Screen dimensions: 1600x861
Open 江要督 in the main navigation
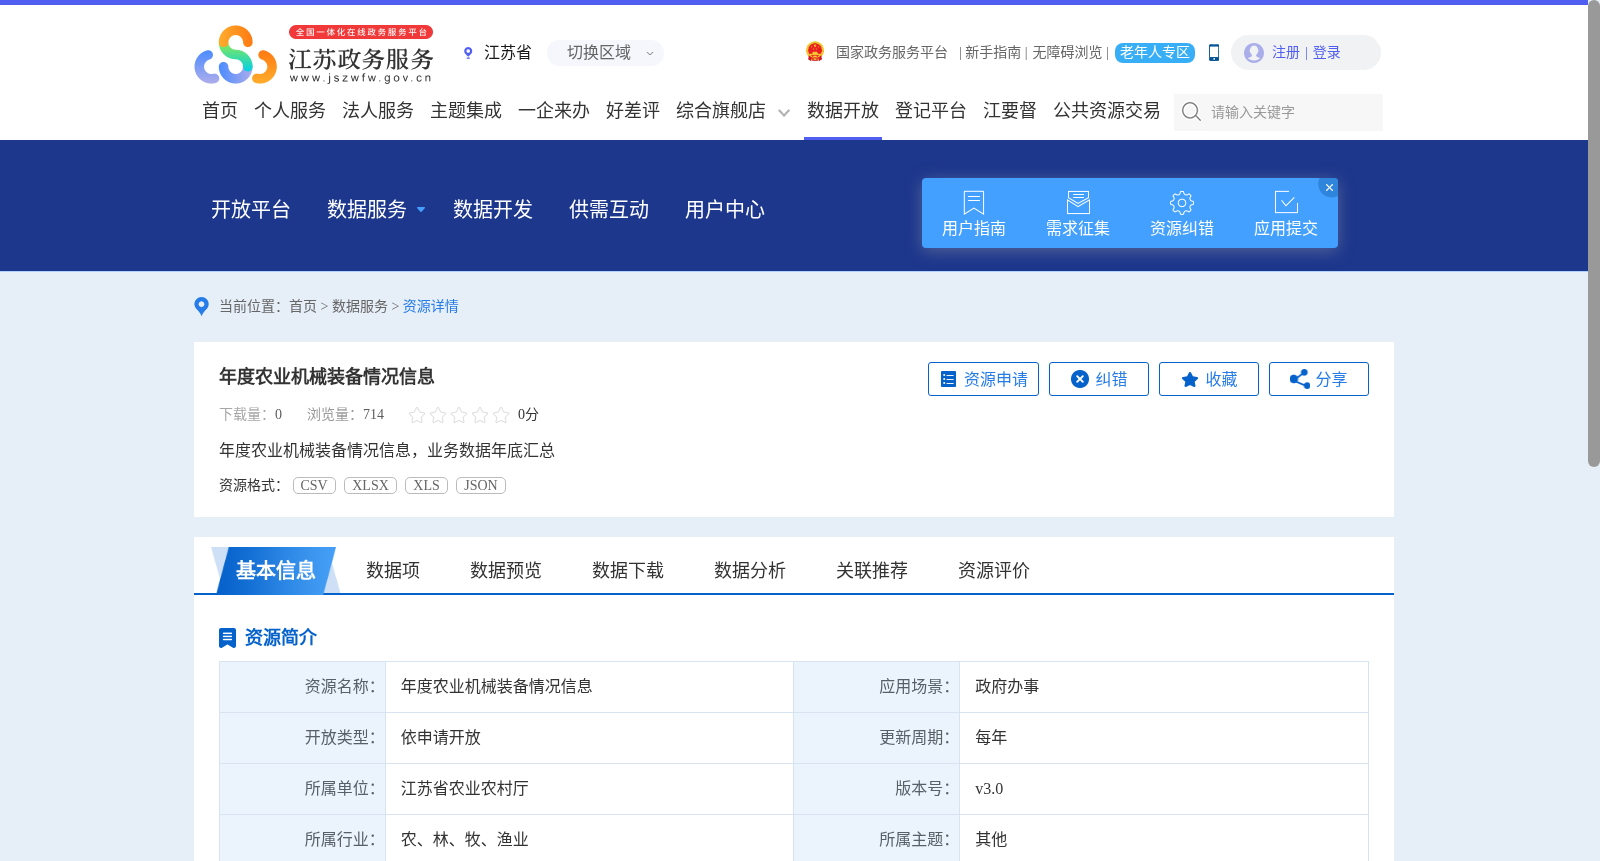point(1010,111)
